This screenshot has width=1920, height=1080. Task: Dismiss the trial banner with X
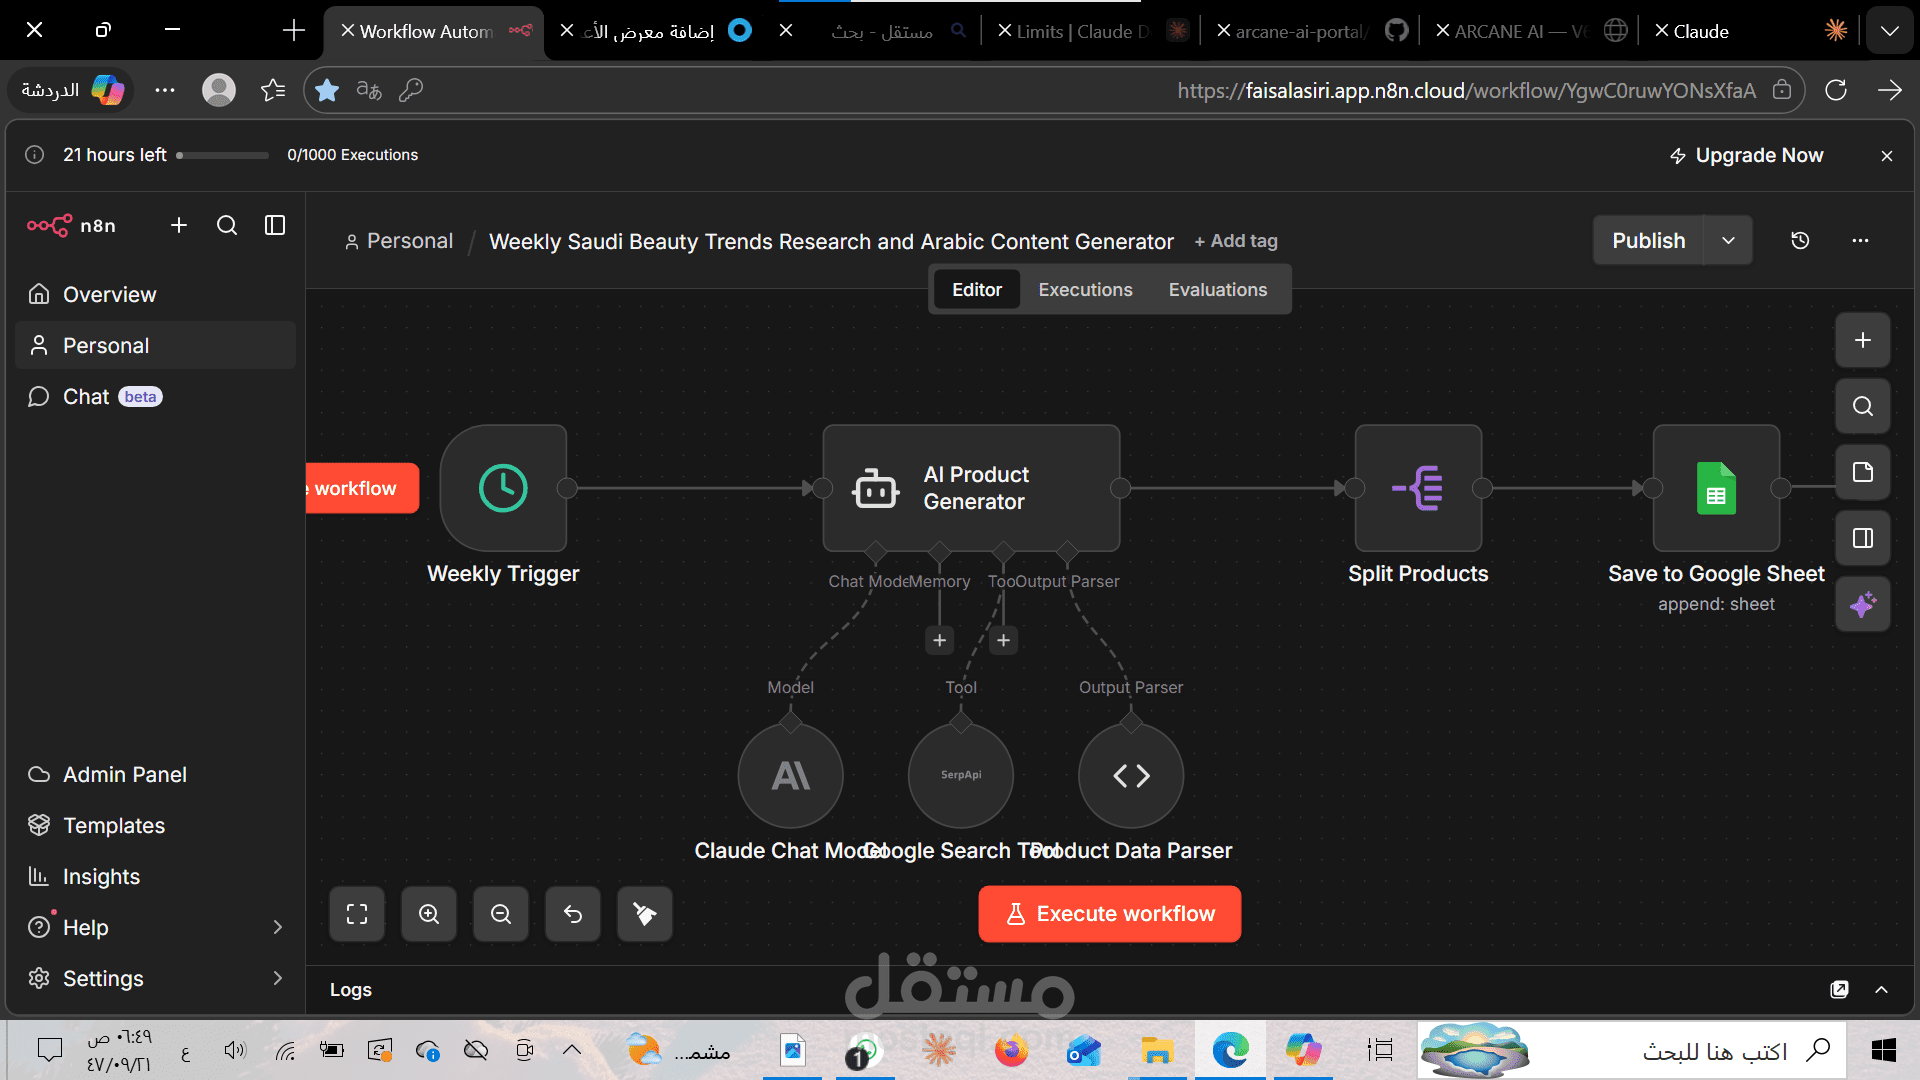point(1887,156)
